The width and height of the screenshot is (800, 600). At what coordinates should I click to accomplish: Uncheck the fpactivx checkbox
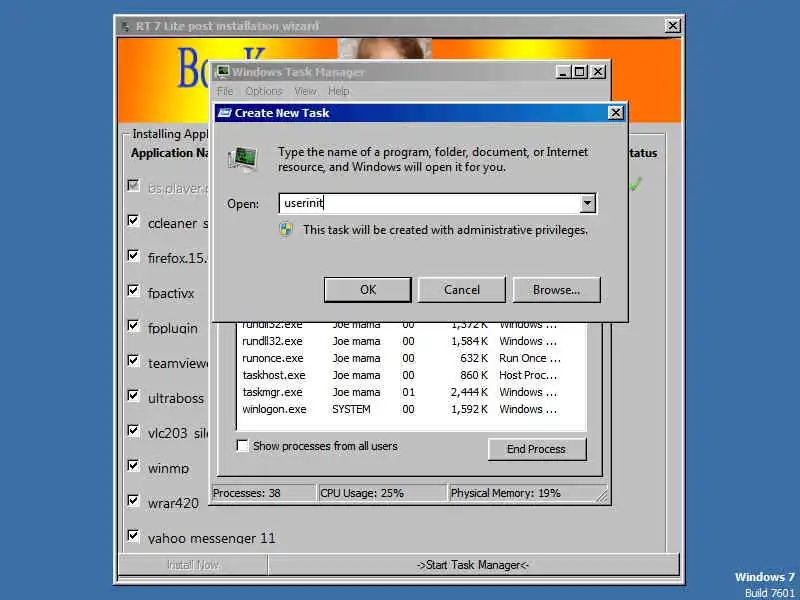tap(133, 290)
